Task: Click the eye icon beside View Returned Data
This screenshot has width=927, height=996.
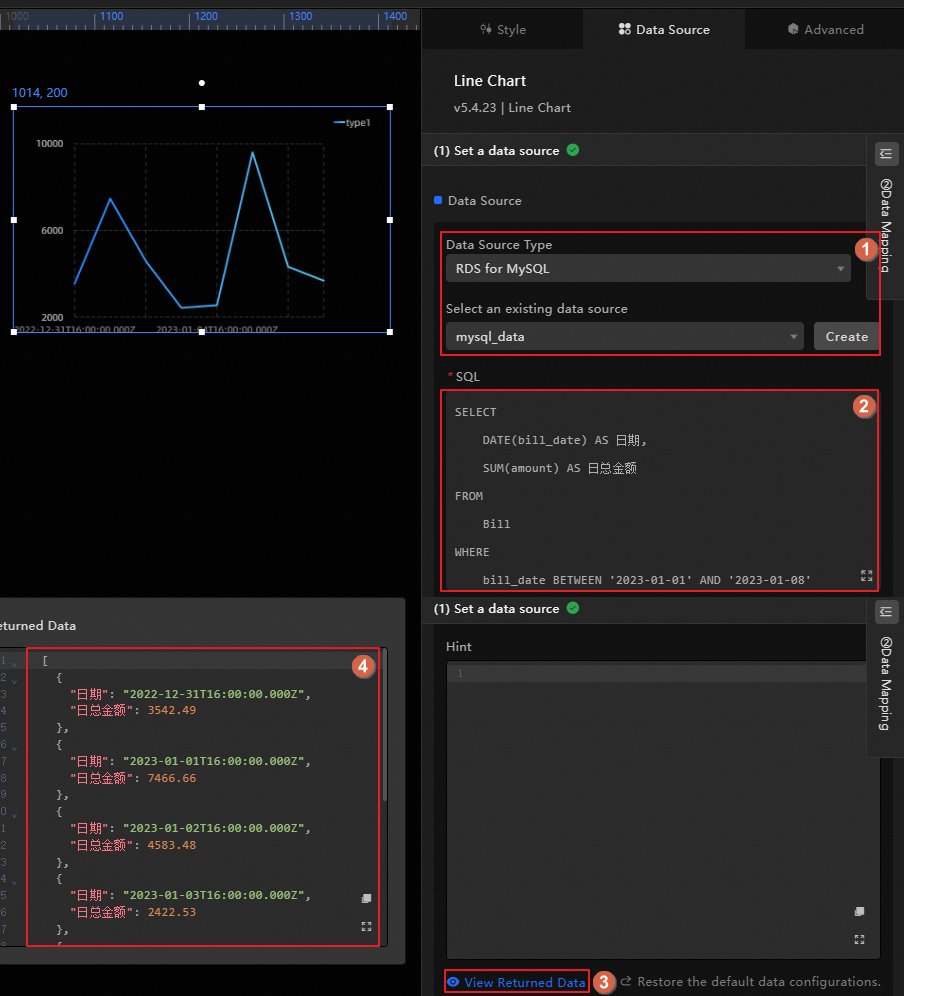Action: 453,982
